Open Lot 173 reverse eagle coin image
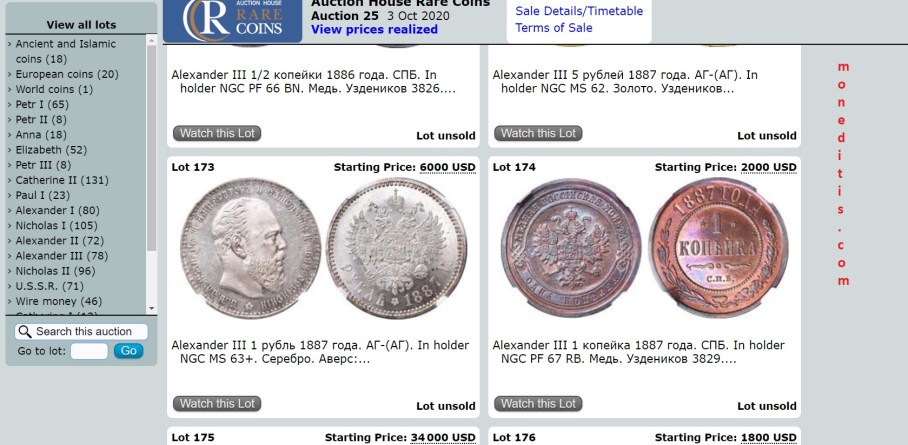Screen dimensions: 908x445 396,247
